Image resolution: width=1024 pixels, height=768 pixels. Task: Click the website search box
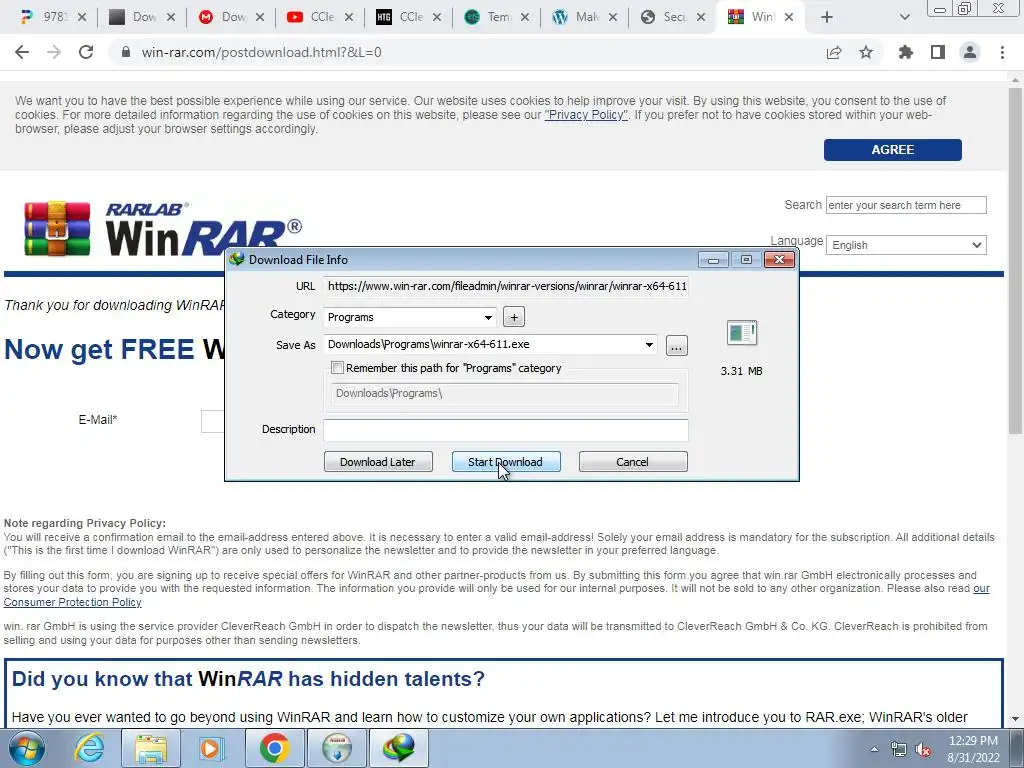tap(906, 205)
